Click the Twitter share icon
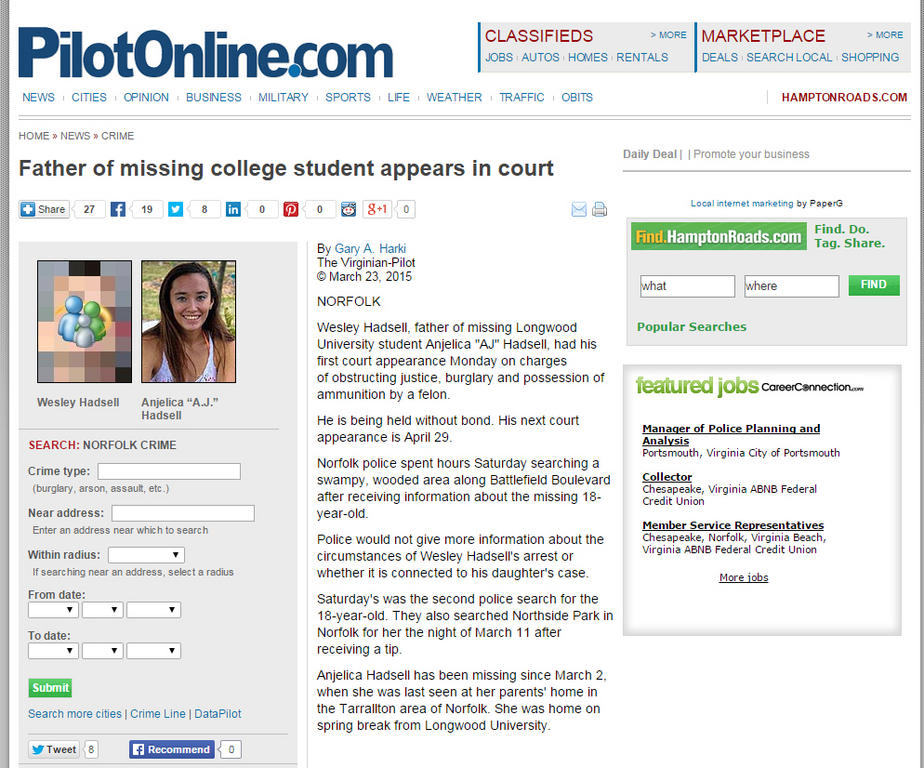Screen dimensions: 924x768 (x=176, y=209)
